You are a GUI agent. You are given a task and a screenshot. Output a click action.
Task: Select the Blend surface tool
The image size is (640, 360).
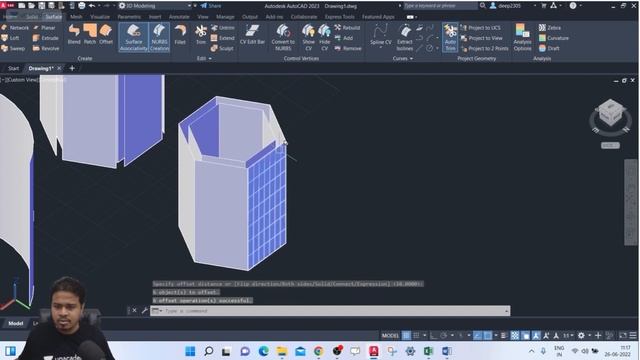[x=74, y=34]
